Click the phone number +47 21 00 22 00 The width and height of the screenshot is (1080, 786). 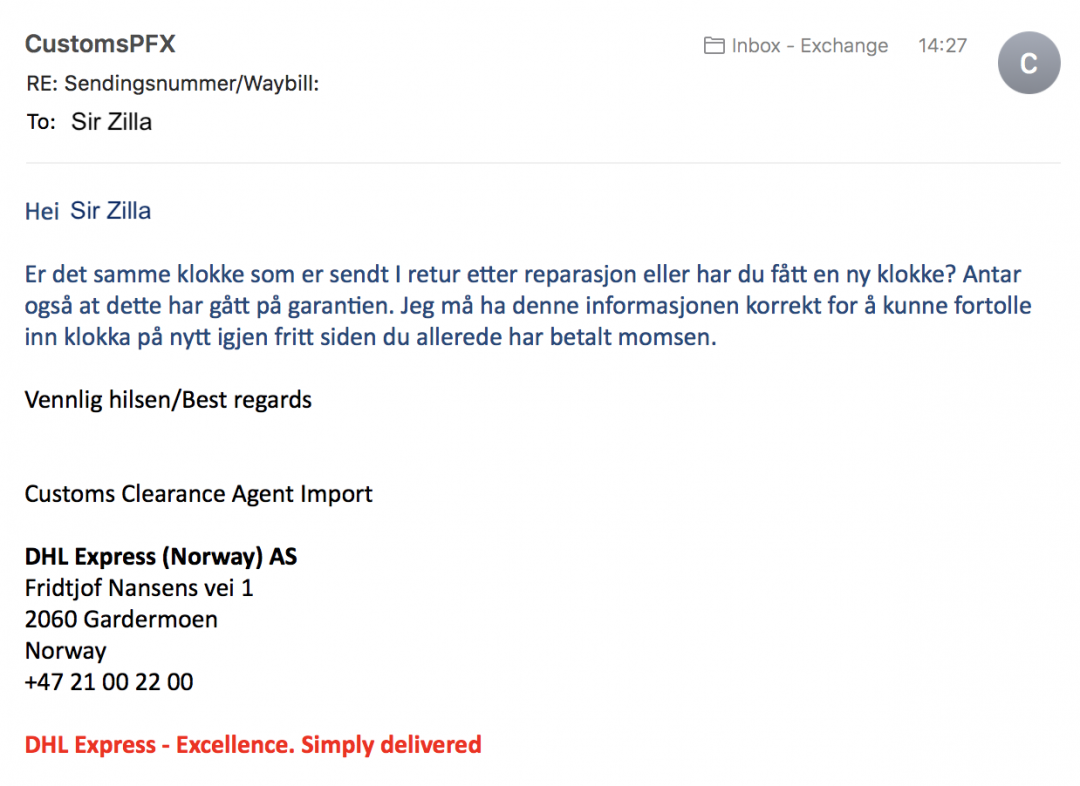(x=109, y=682)
